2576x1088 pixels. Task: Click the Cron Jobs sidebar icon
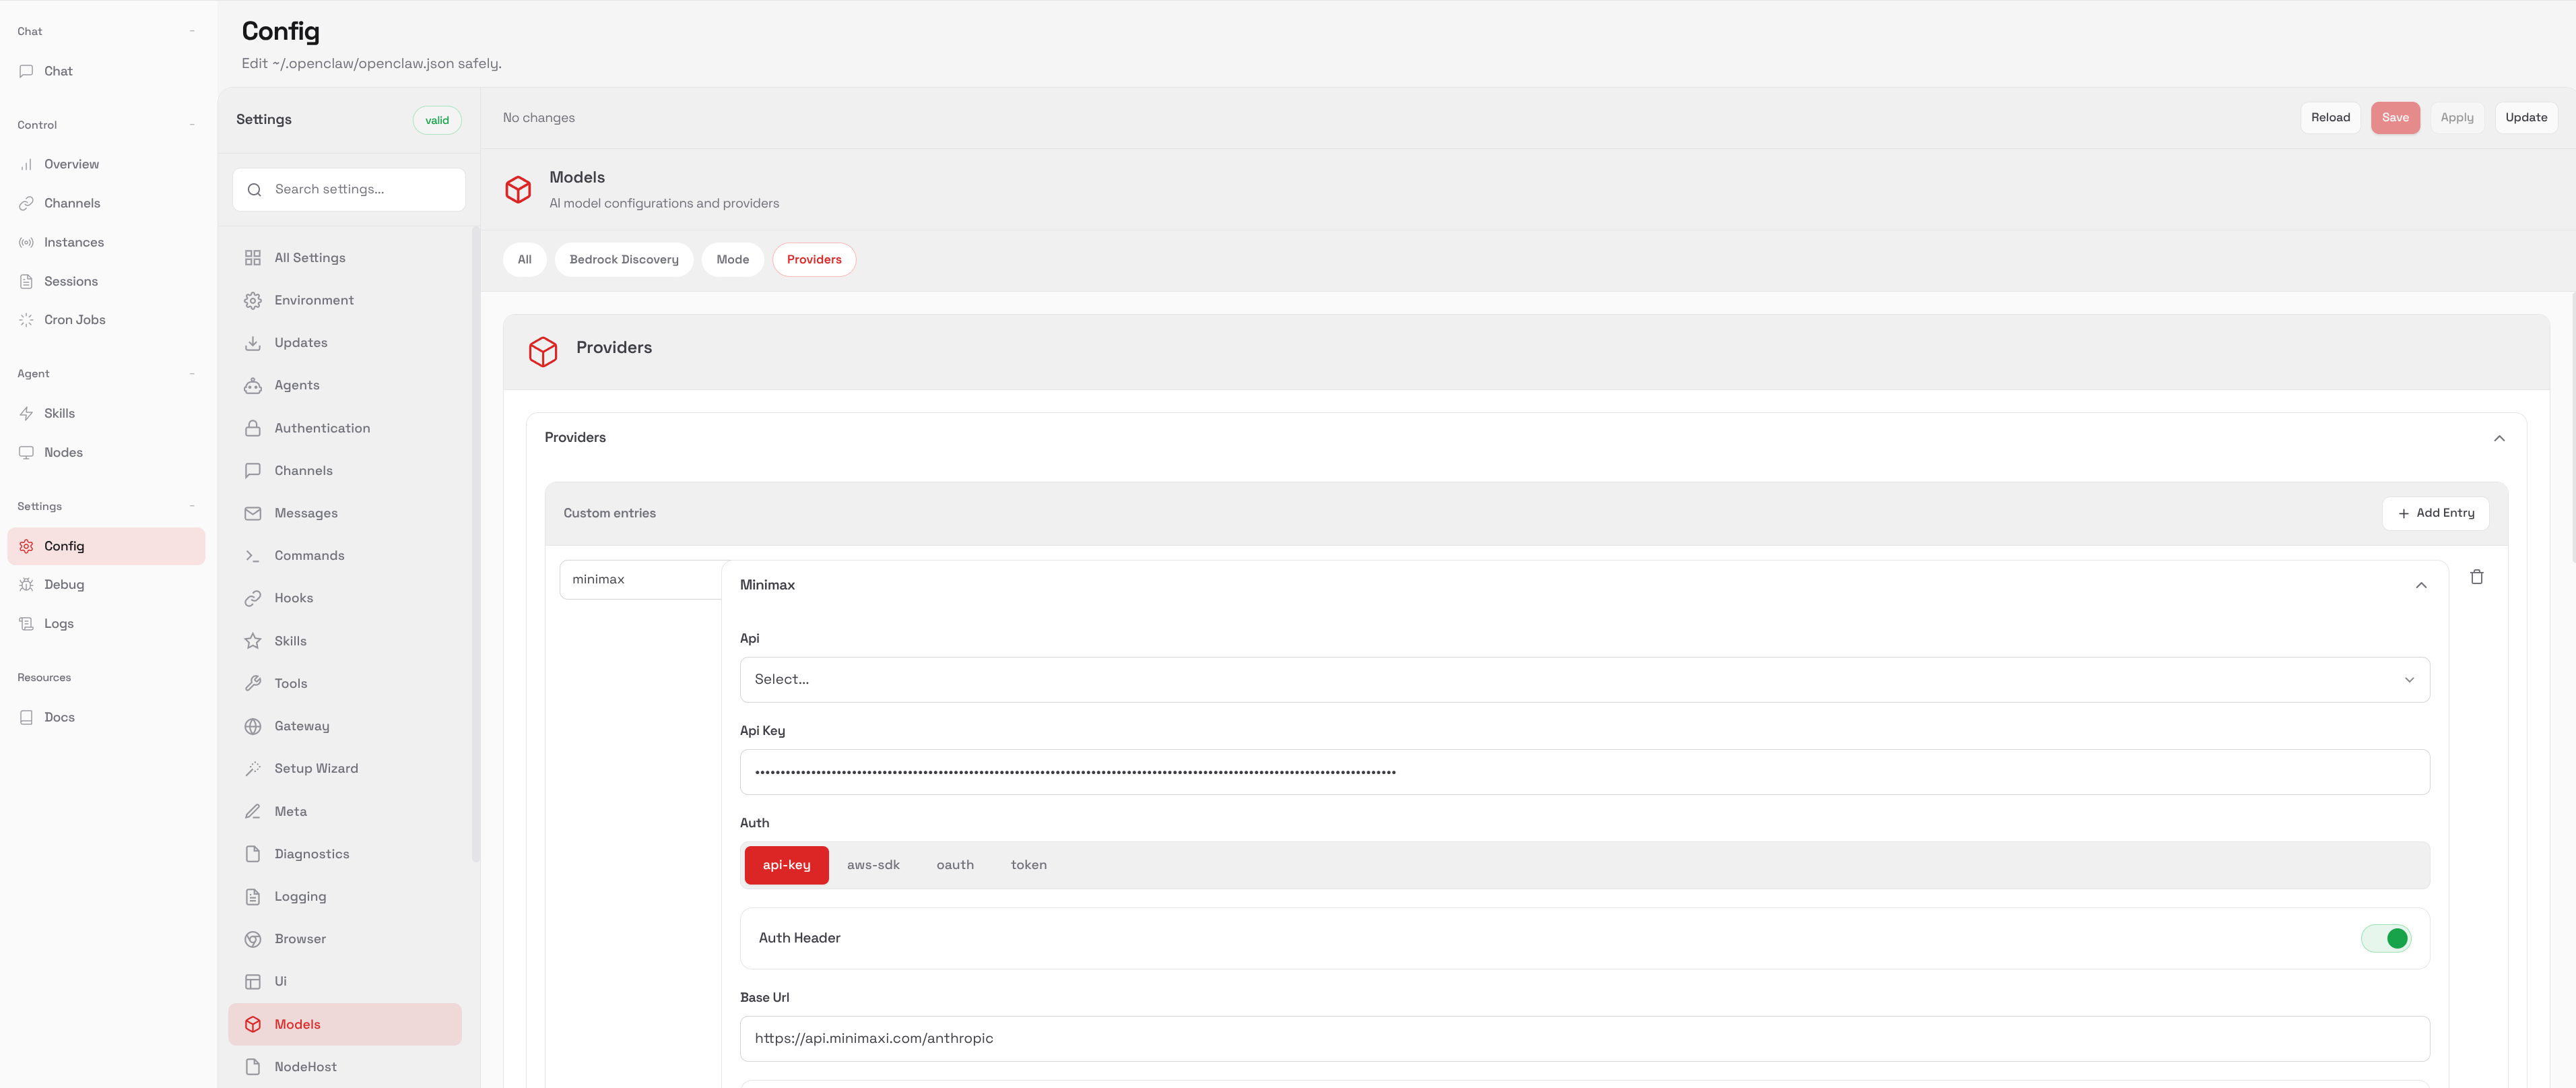(x=26, y=320)
